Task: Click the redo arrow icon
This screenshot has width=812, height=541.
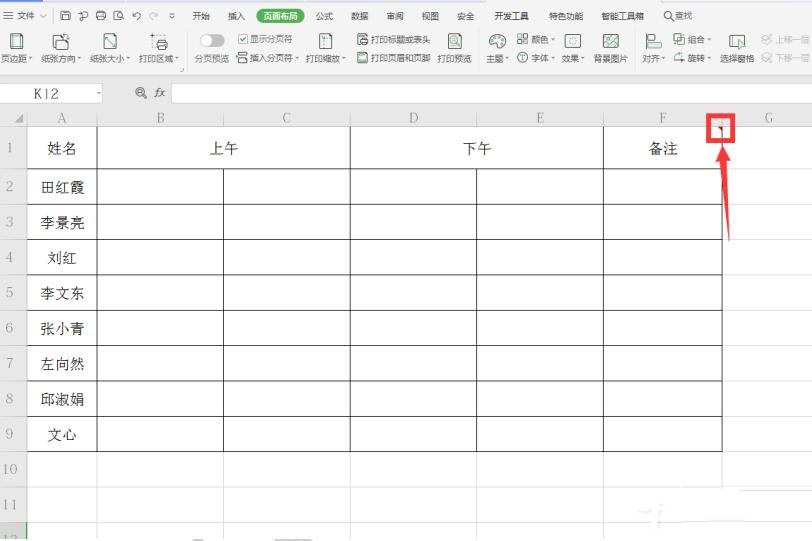Action: click(153, 16)
